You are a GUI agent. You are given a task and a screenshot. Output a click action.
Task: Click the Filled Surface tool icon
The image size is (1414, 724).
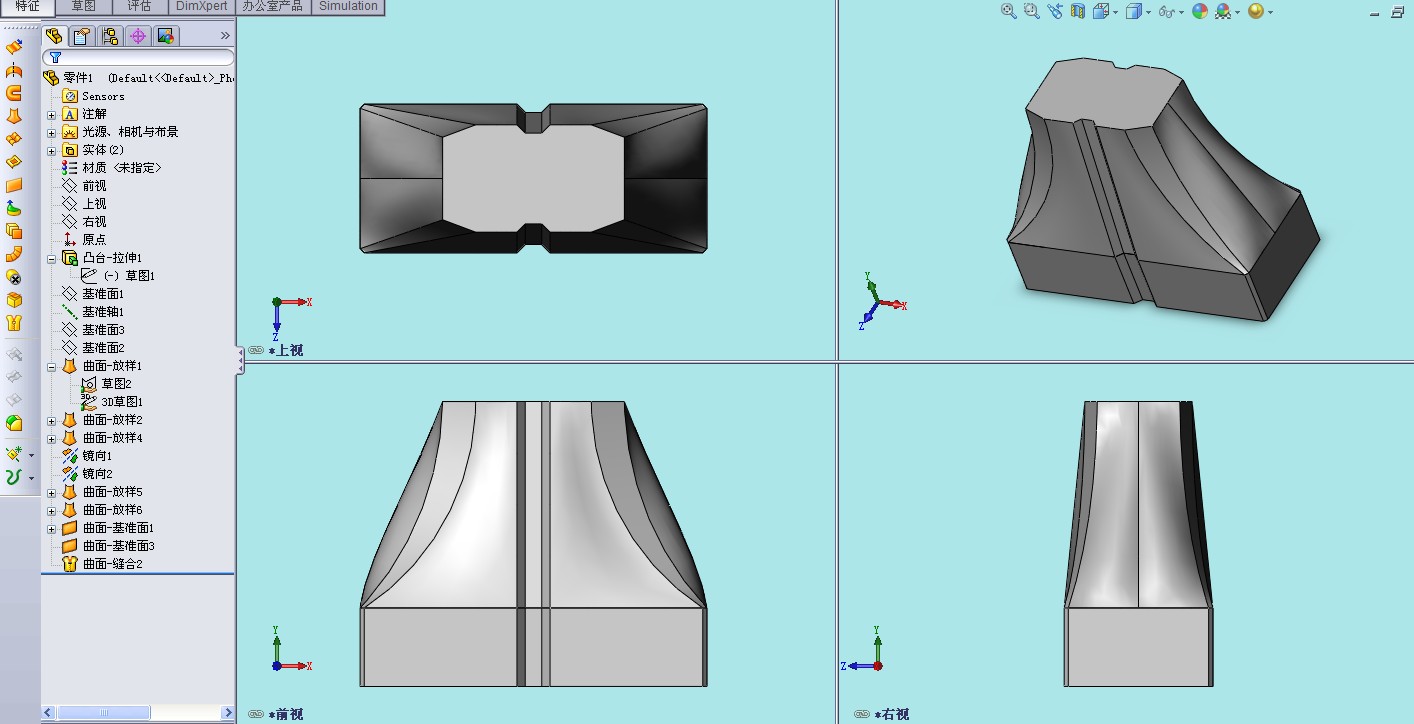14,162
